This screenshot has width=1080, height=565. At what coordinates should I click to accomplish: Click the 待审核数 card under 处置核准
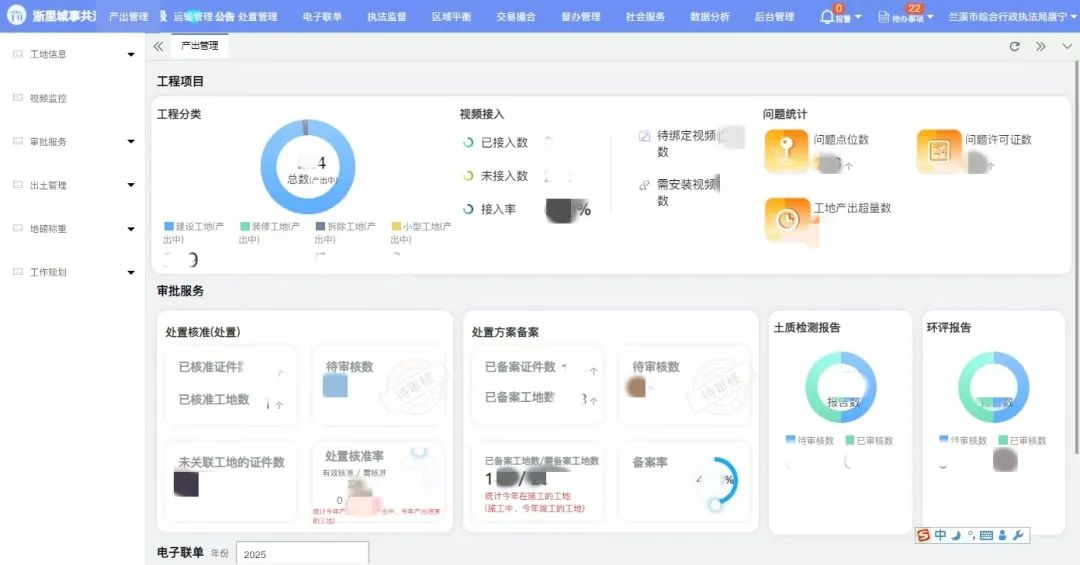tap(378, 385)
